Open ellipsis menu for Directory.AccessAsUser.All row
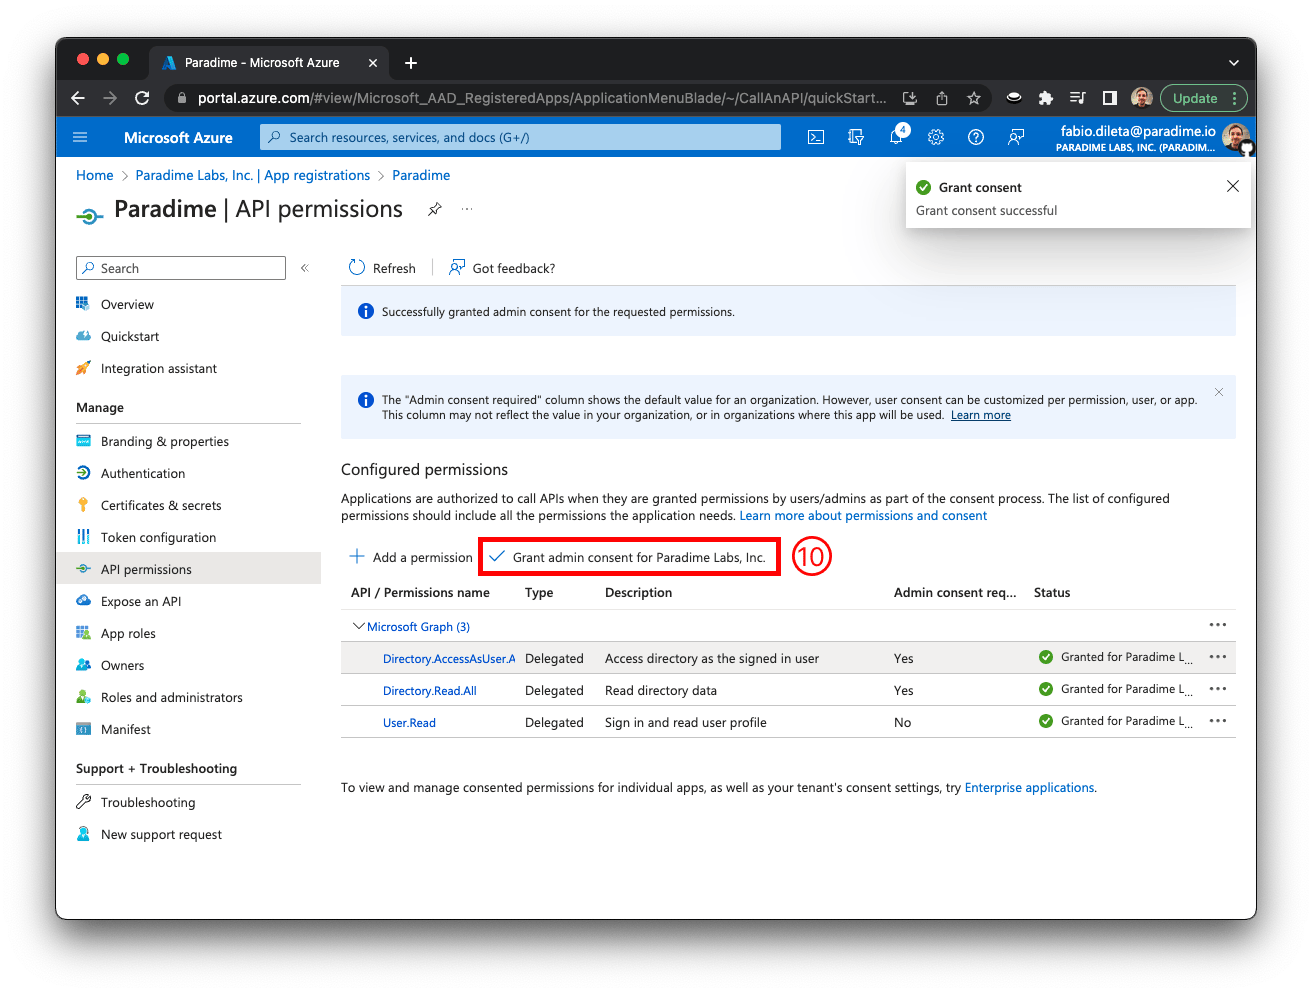The image size is (1312, 993). (1217, 657)
